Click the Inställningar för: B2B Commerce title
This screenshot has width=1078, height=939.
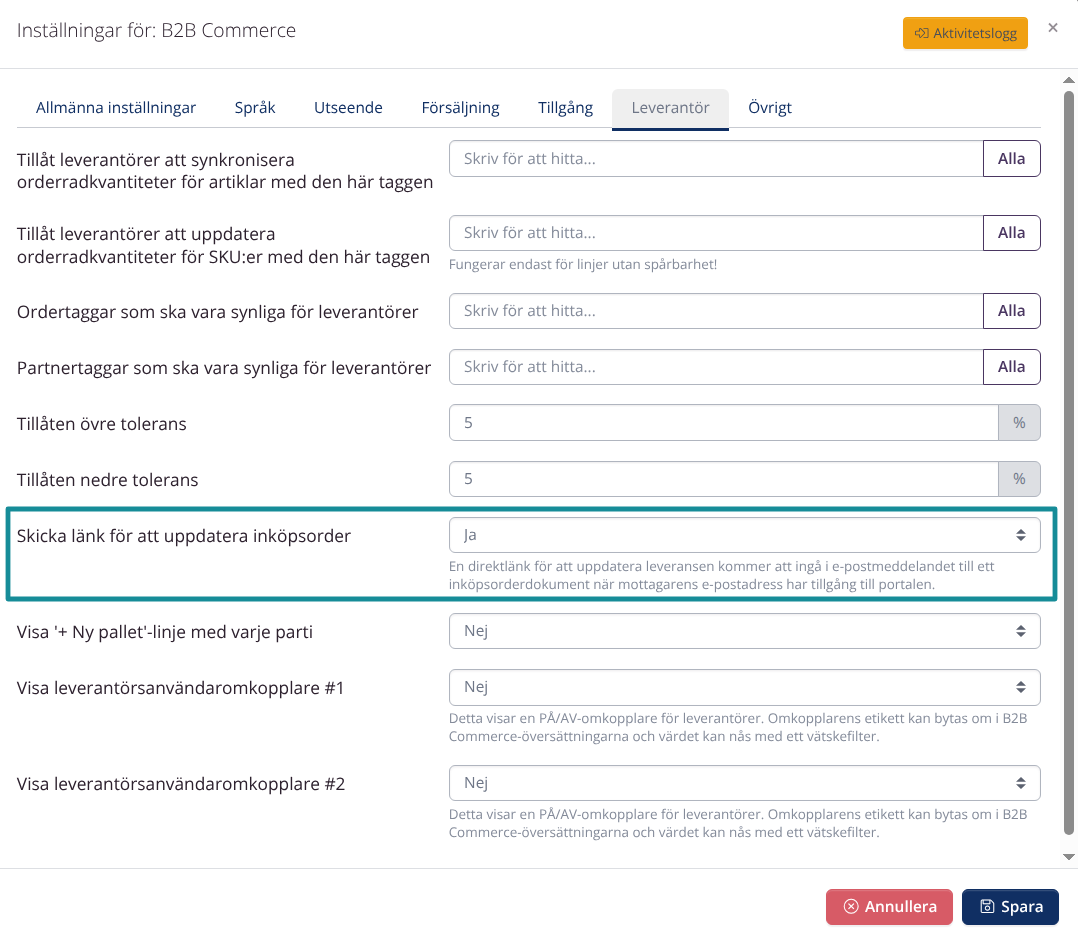click(x=156, y=30)
